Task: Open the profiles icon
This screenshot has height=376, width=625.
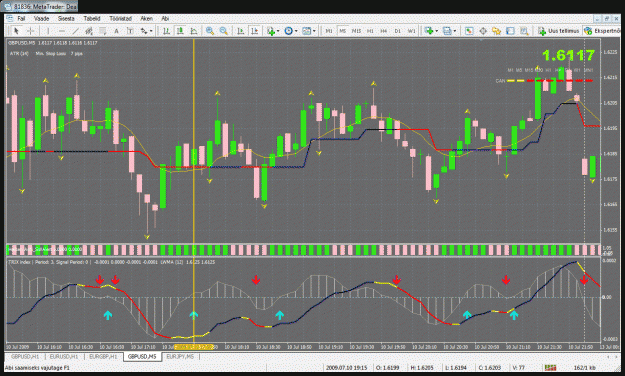Action: (447, 31)
